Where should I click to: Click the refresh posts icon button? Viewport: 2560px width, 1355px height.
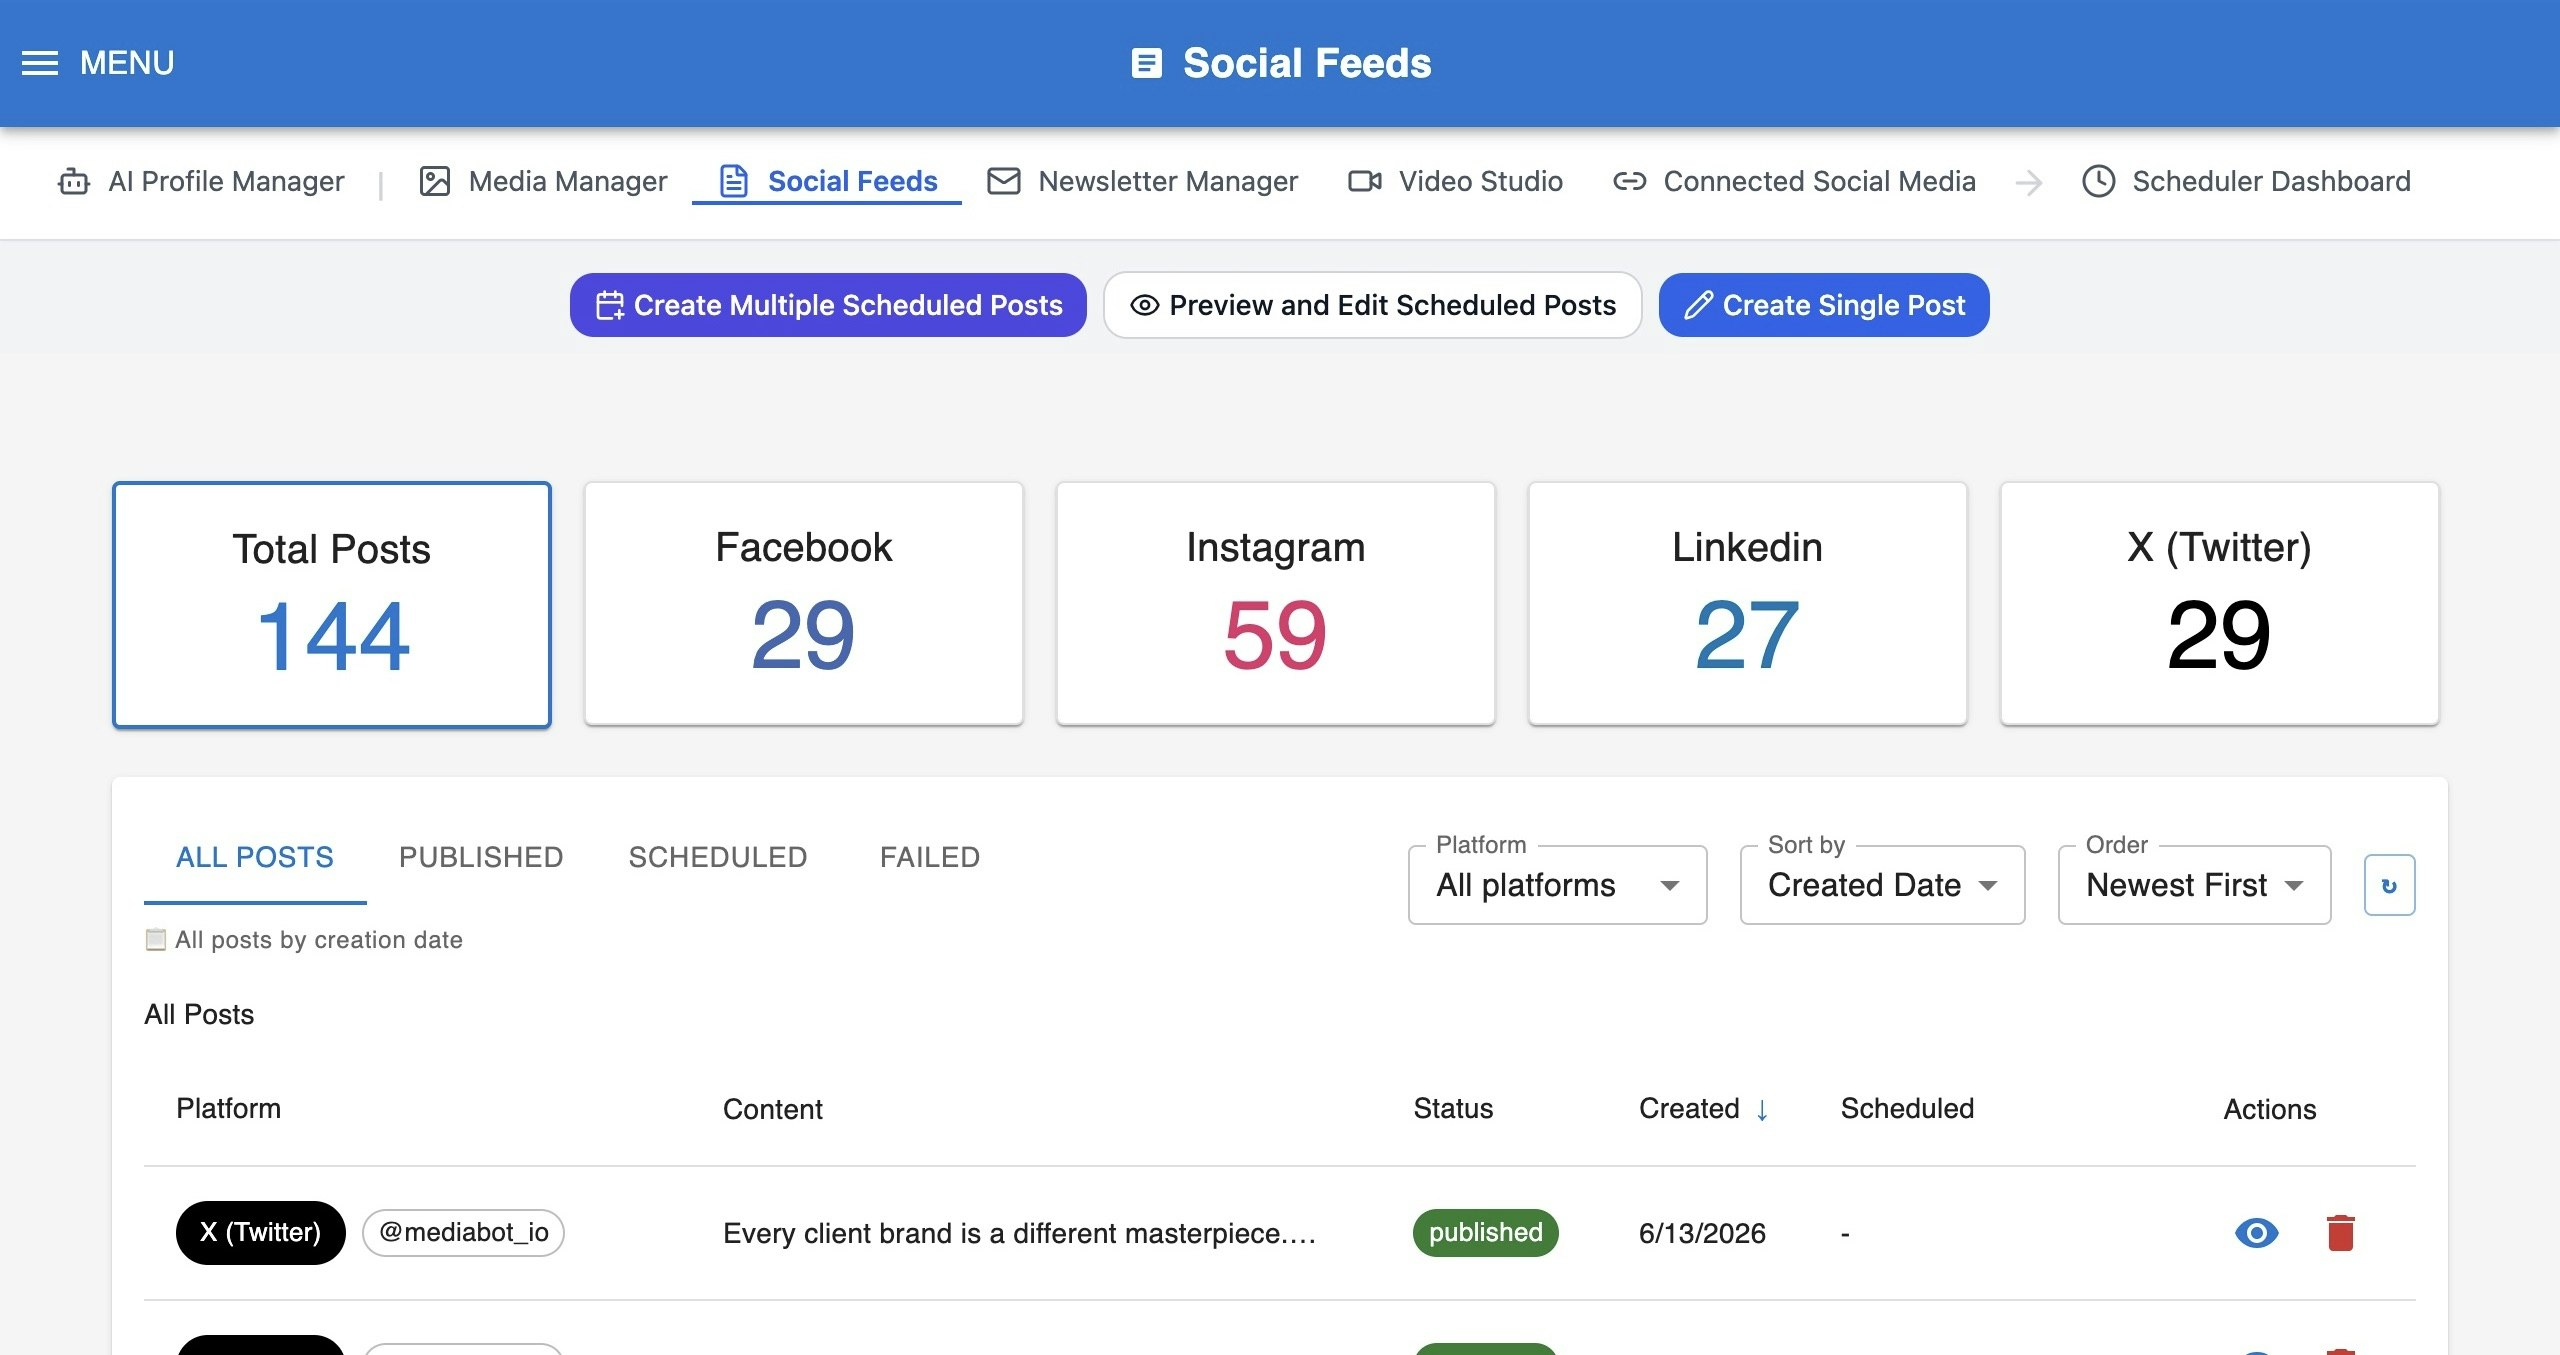tap(2389, 885)
